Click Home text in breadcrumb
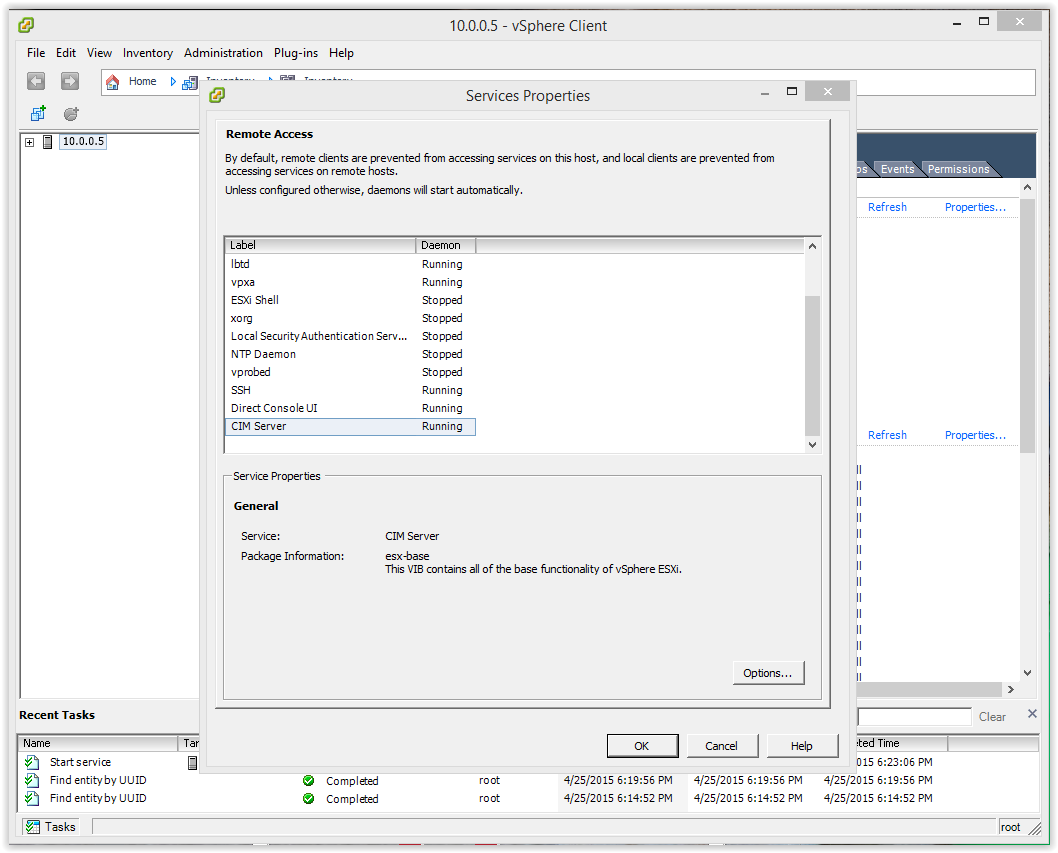 coord(142,82)
